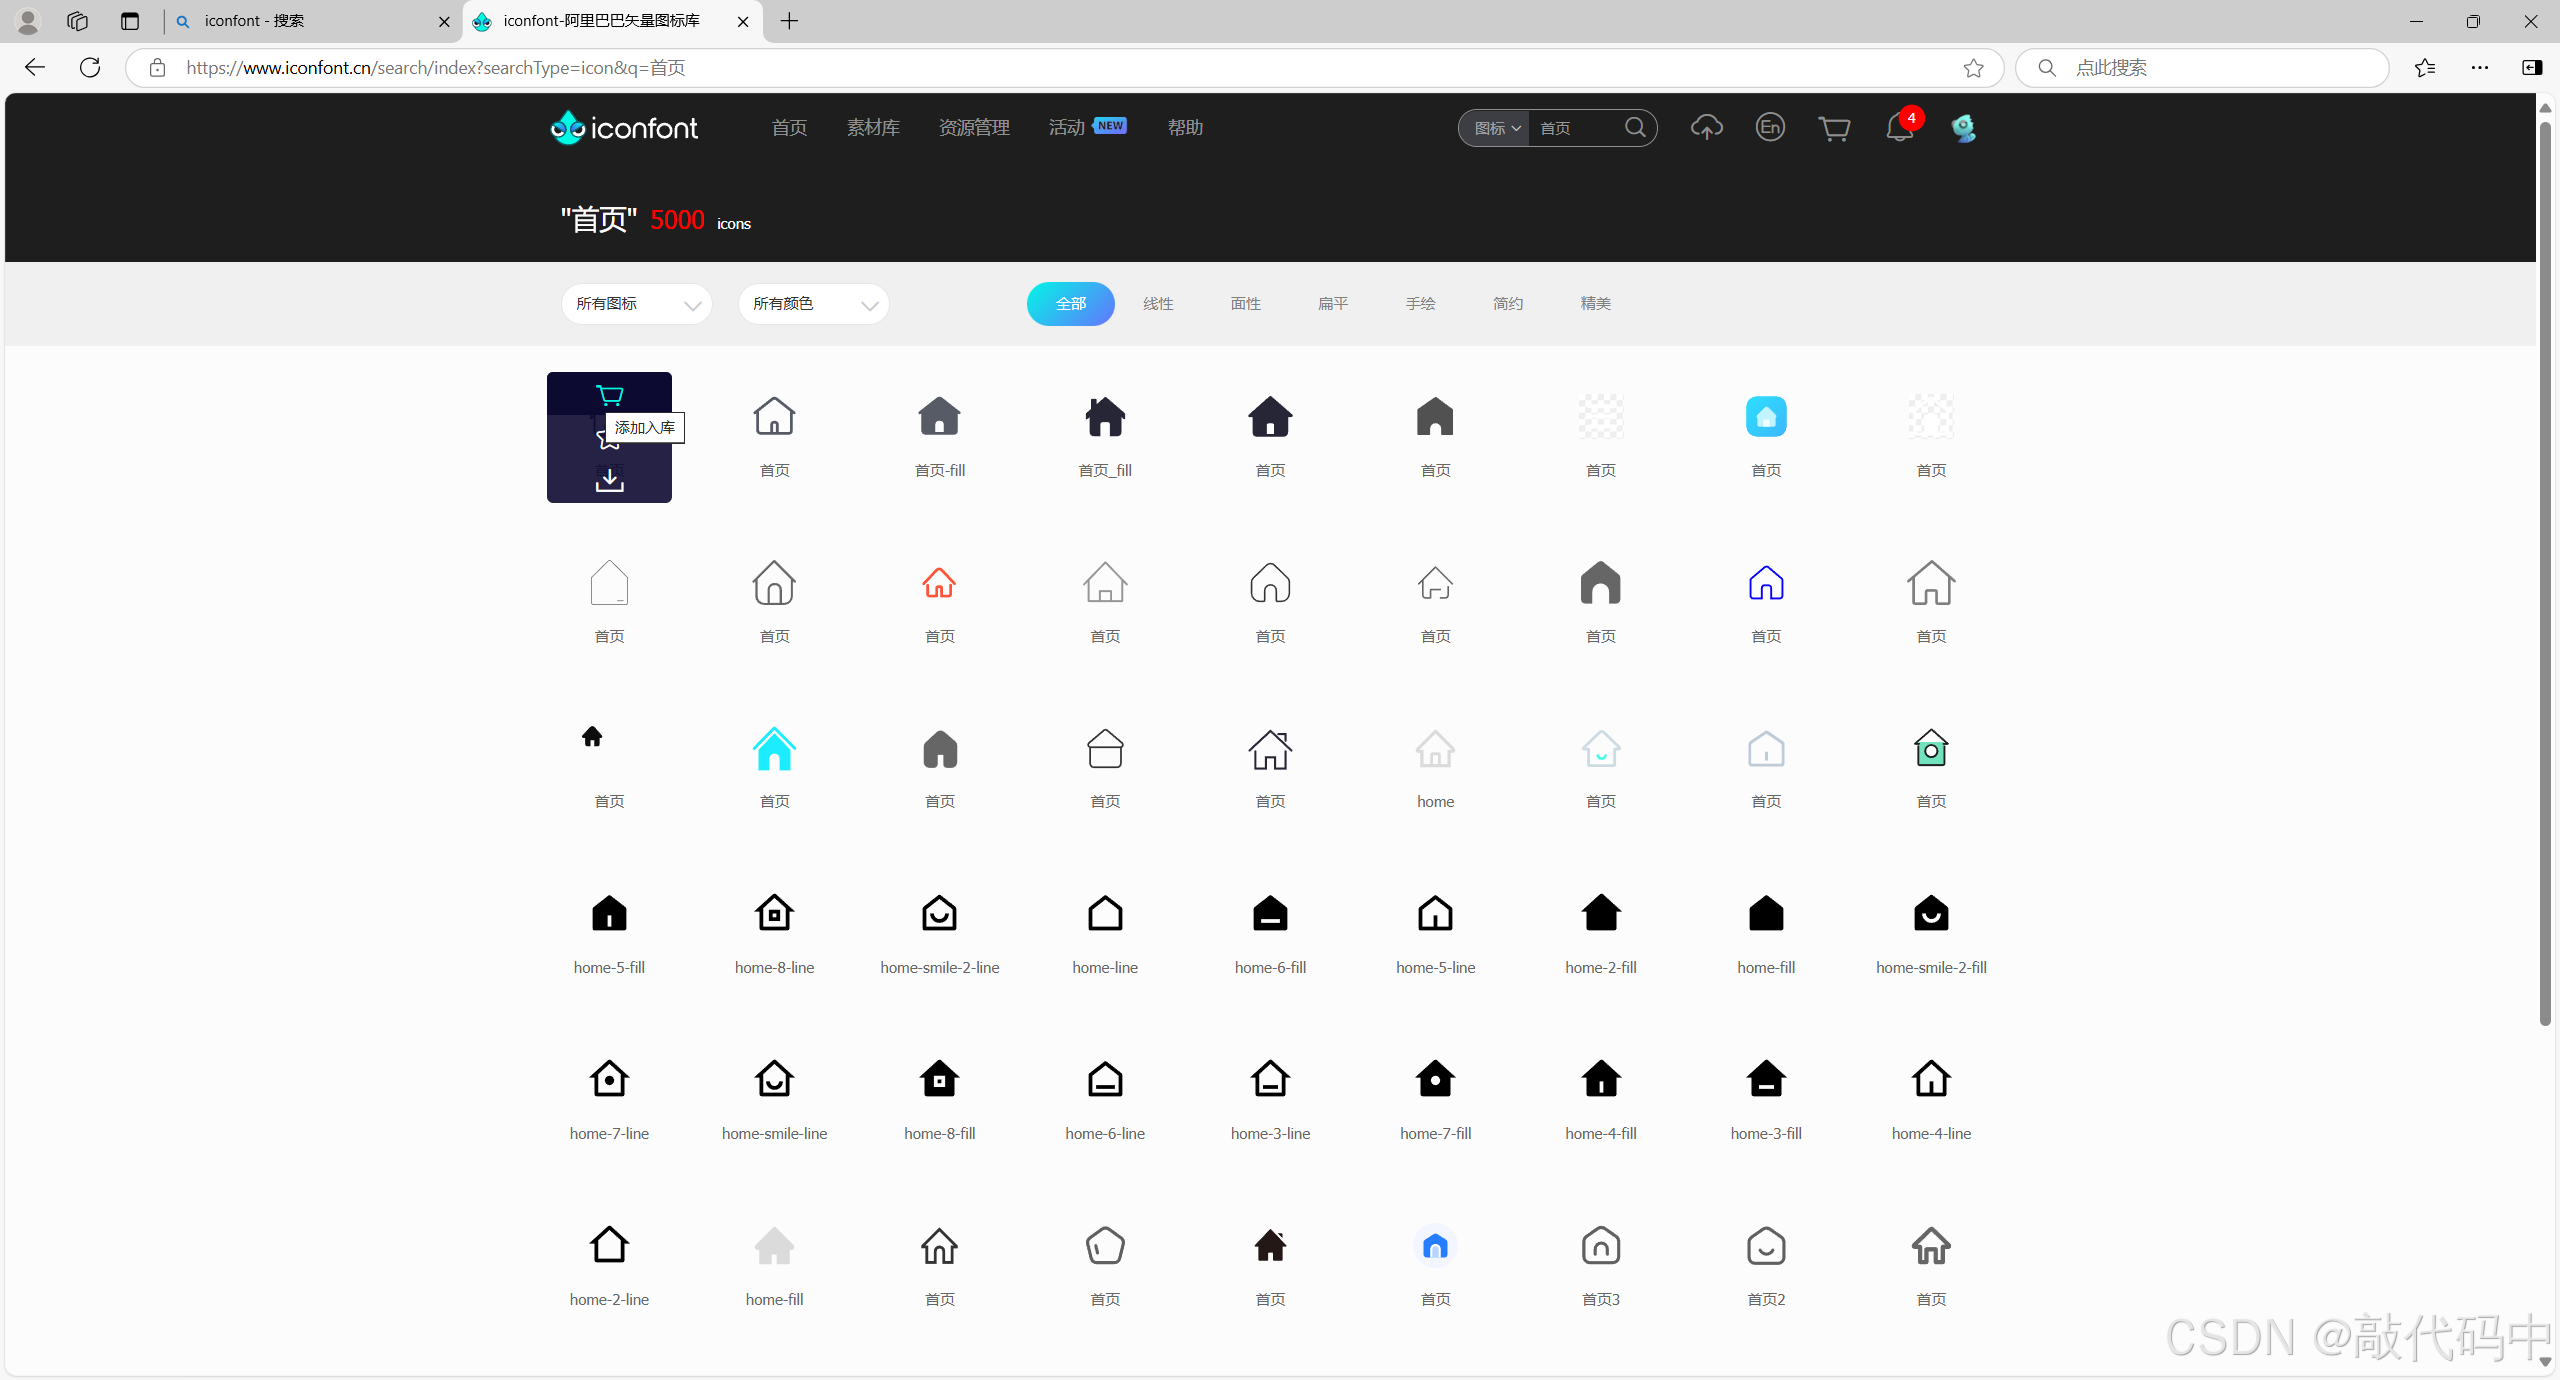The height and width of the screenshot is (1380, 2560).
Task: Select the red outlined home icon
Action: [x=939, y=583]
